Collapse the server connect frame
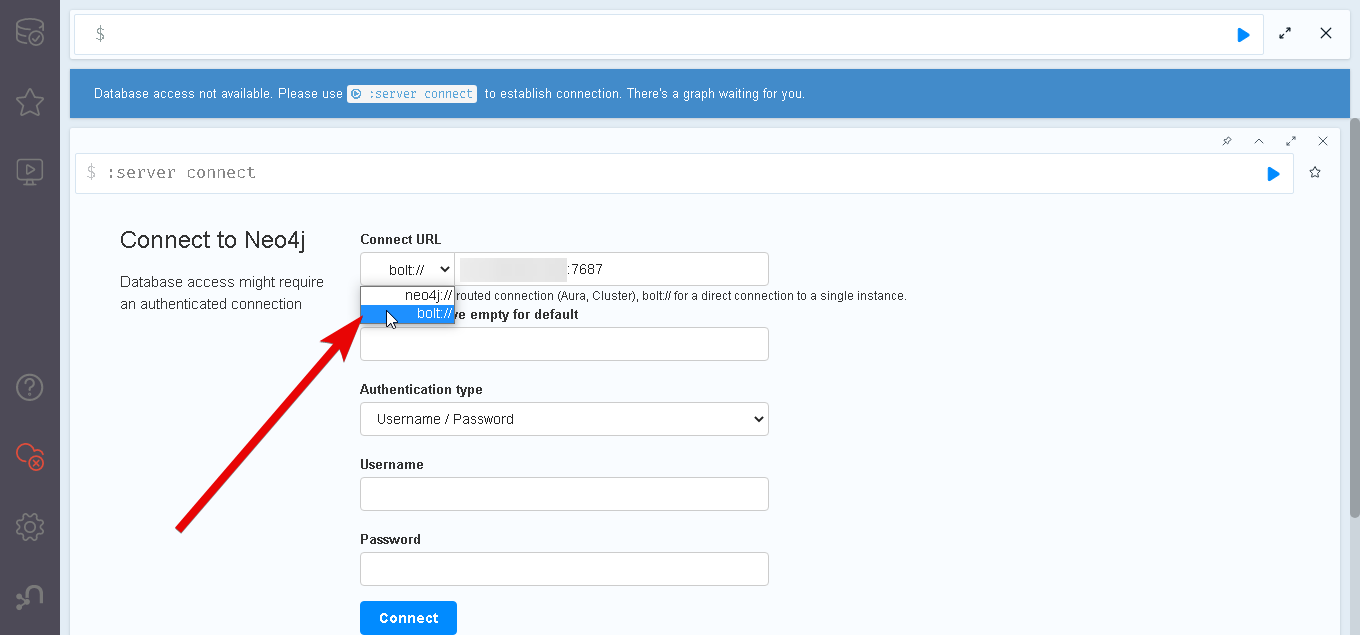1360x635 pixels. [x=1259, y=141]
